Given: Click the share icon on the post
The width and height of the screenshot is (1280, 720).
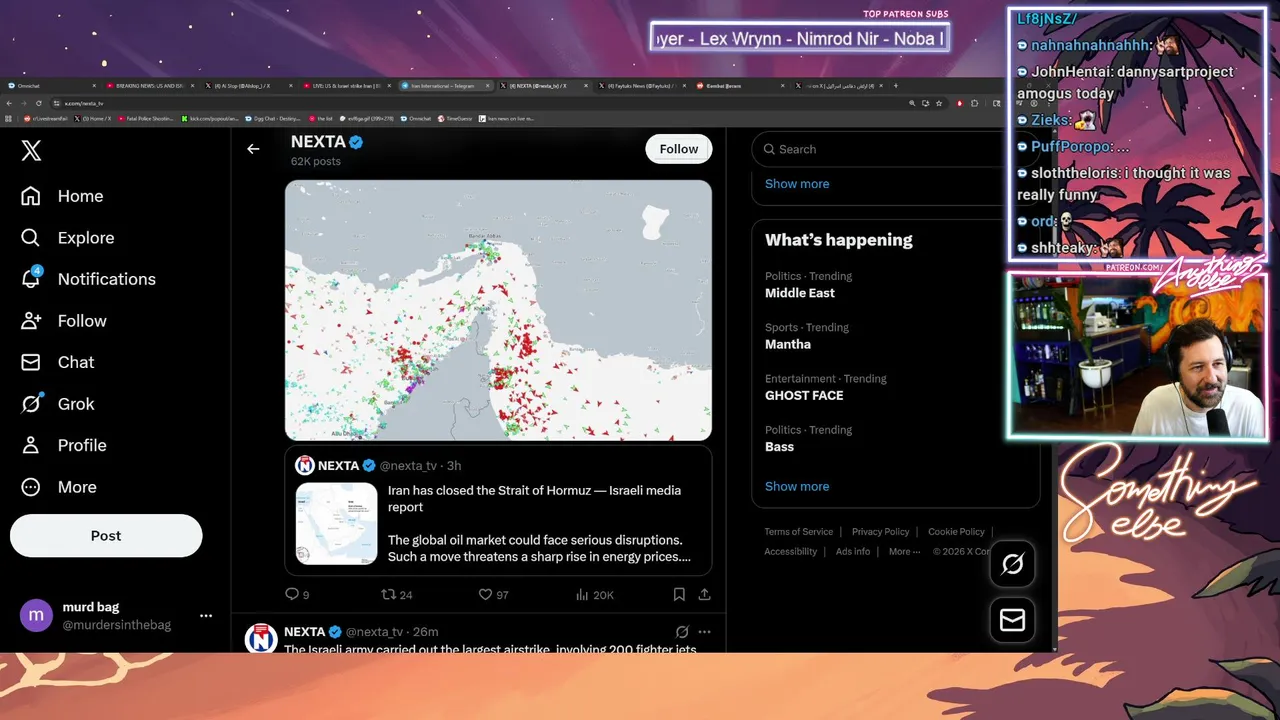Looking at the screenshot, I should [704, 594].
